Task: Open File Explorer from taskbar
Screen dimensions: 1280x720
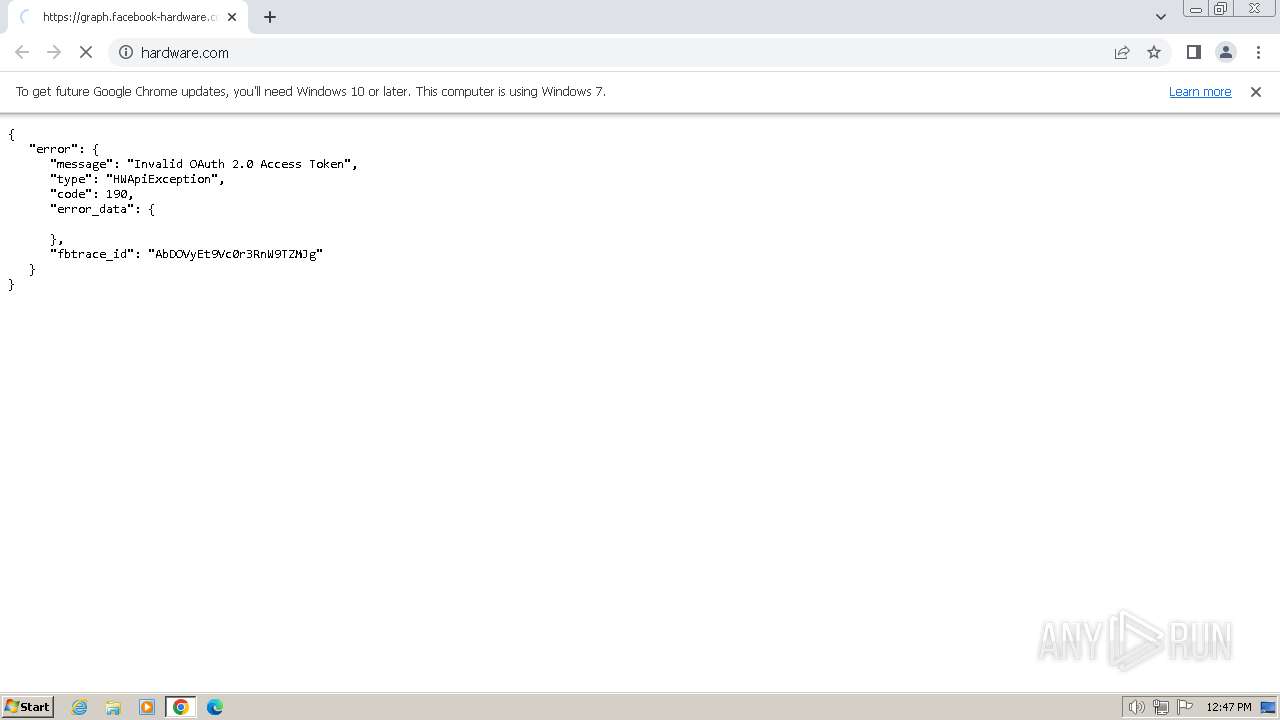Action: pyautogui.click(x=113, y=707)
